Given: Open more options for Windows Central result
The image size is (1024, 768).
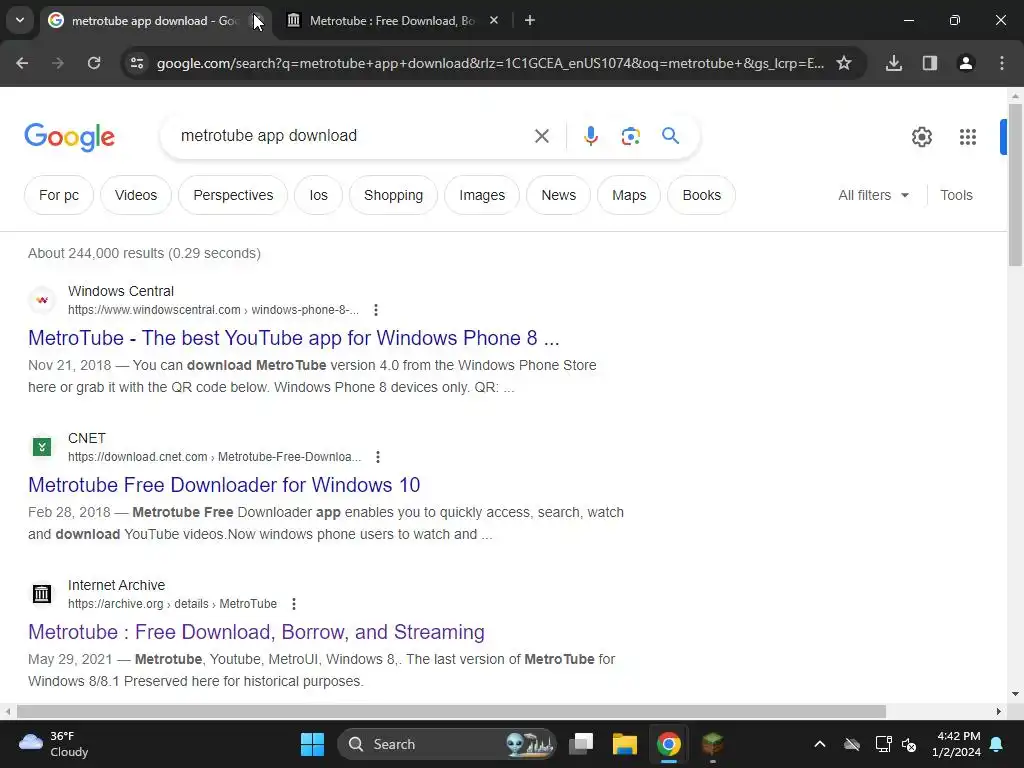Looking at the screenshot, I should pos(376,310).
